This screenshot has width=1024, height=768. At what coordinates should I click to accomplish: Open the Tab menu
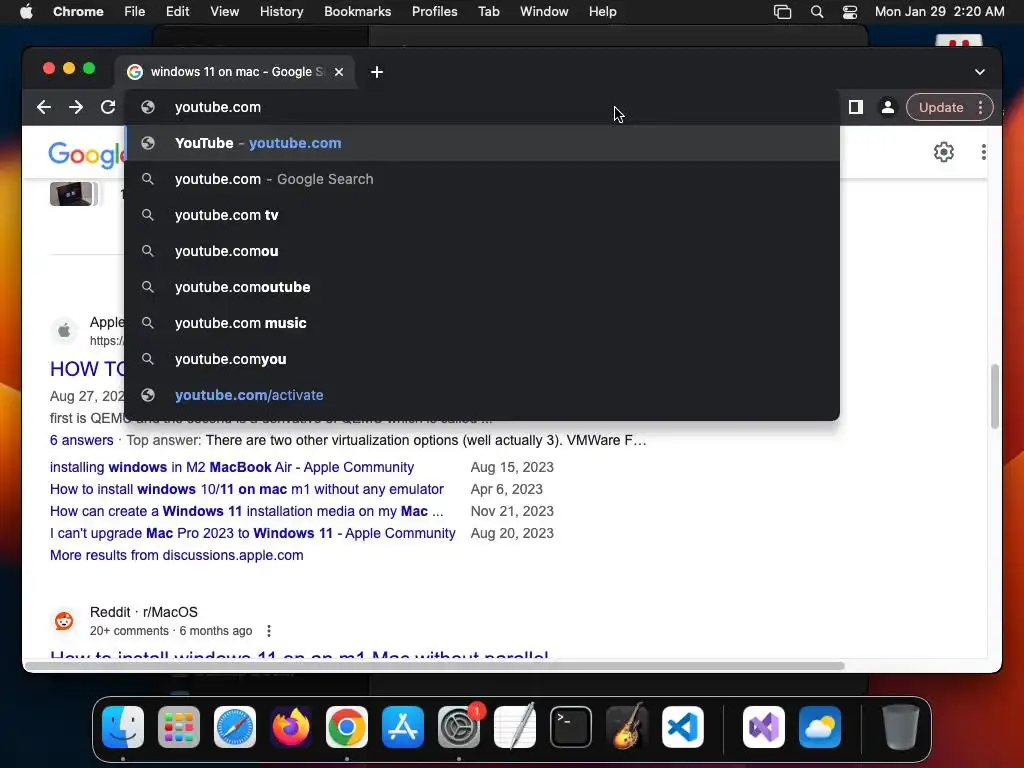click(488, 12)
